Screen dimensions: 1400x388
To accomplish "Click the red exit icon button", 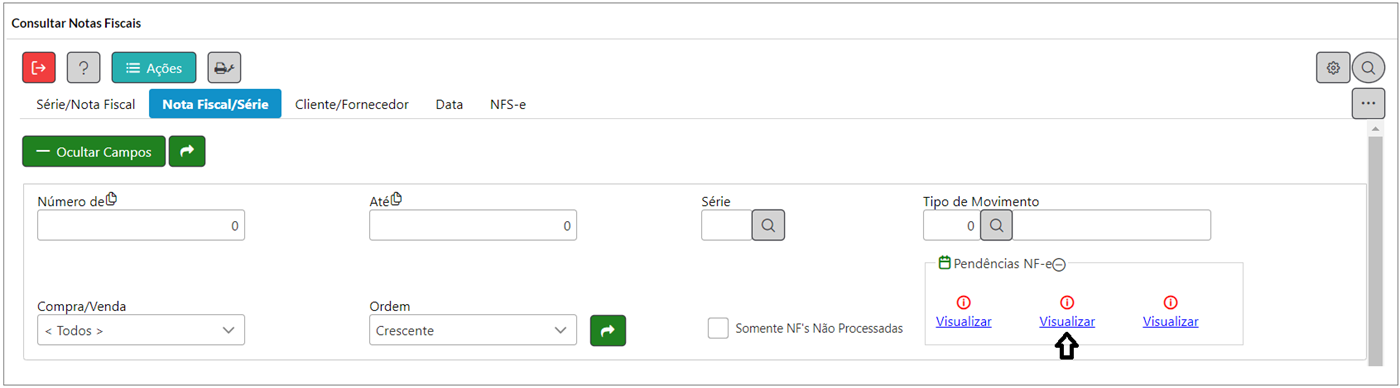I will [39, 68].
